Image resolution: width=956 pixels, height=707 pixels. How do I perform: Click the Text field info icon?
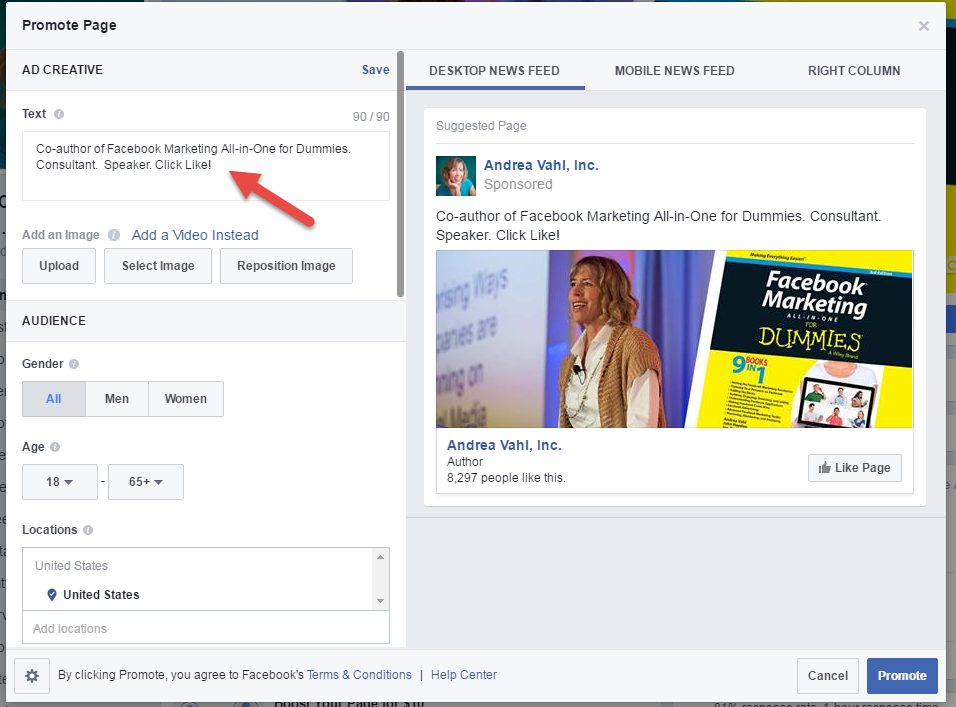pos(59,114)
